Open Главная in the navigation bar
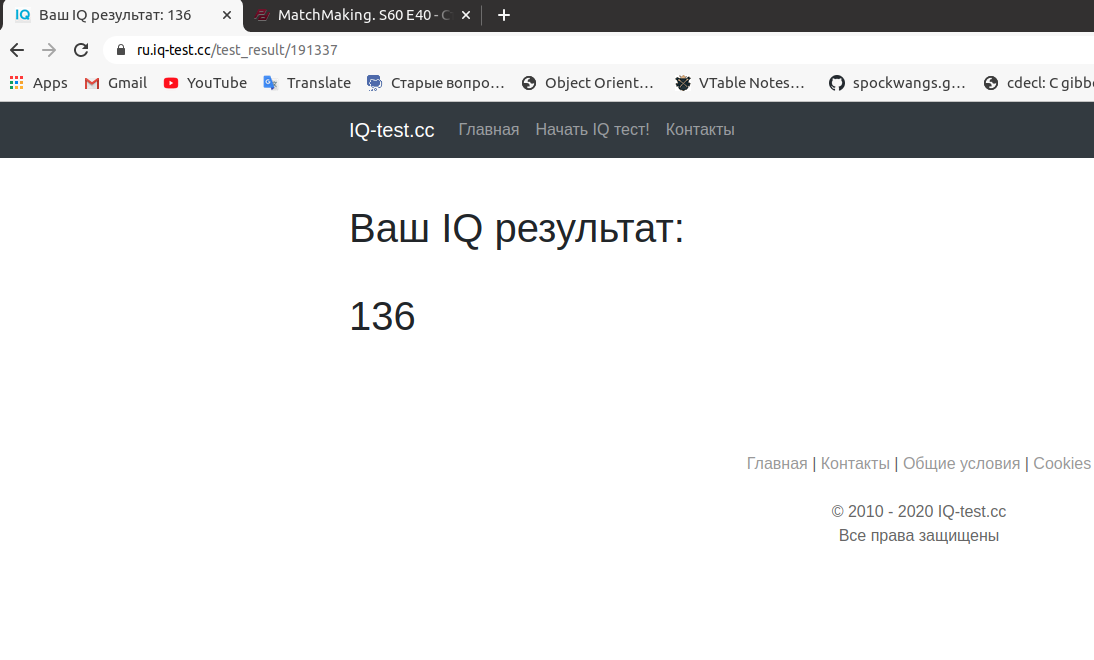 pyautogui.click(x=488, y=130)
